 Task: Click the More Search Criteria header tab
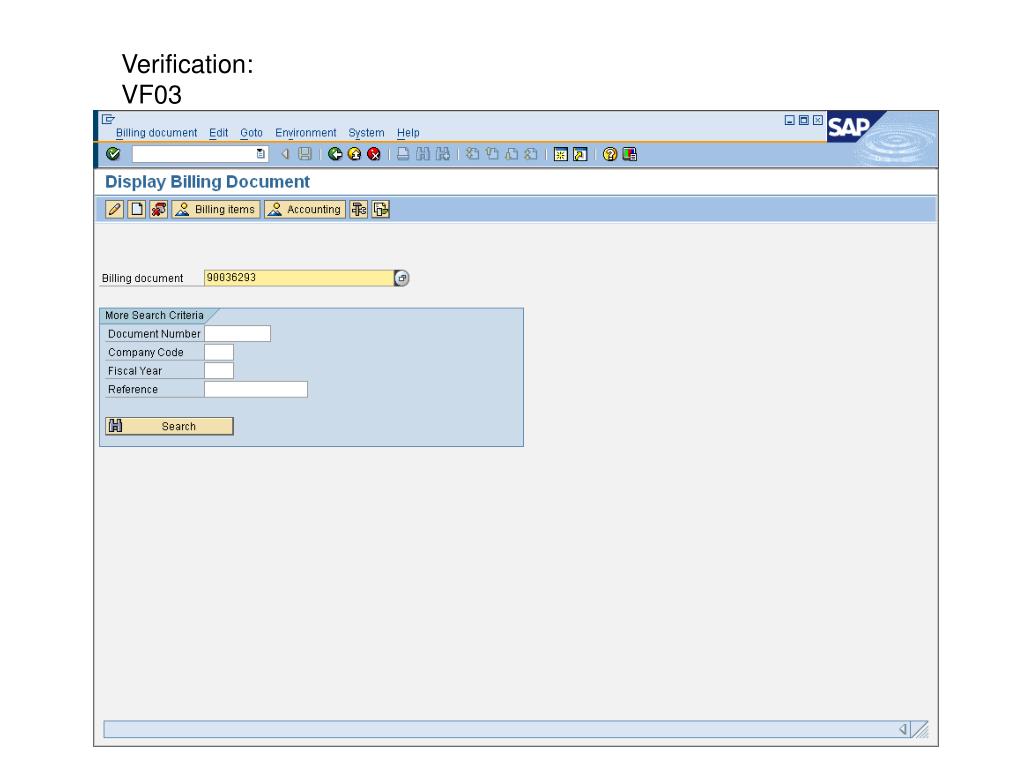[155, 315]
